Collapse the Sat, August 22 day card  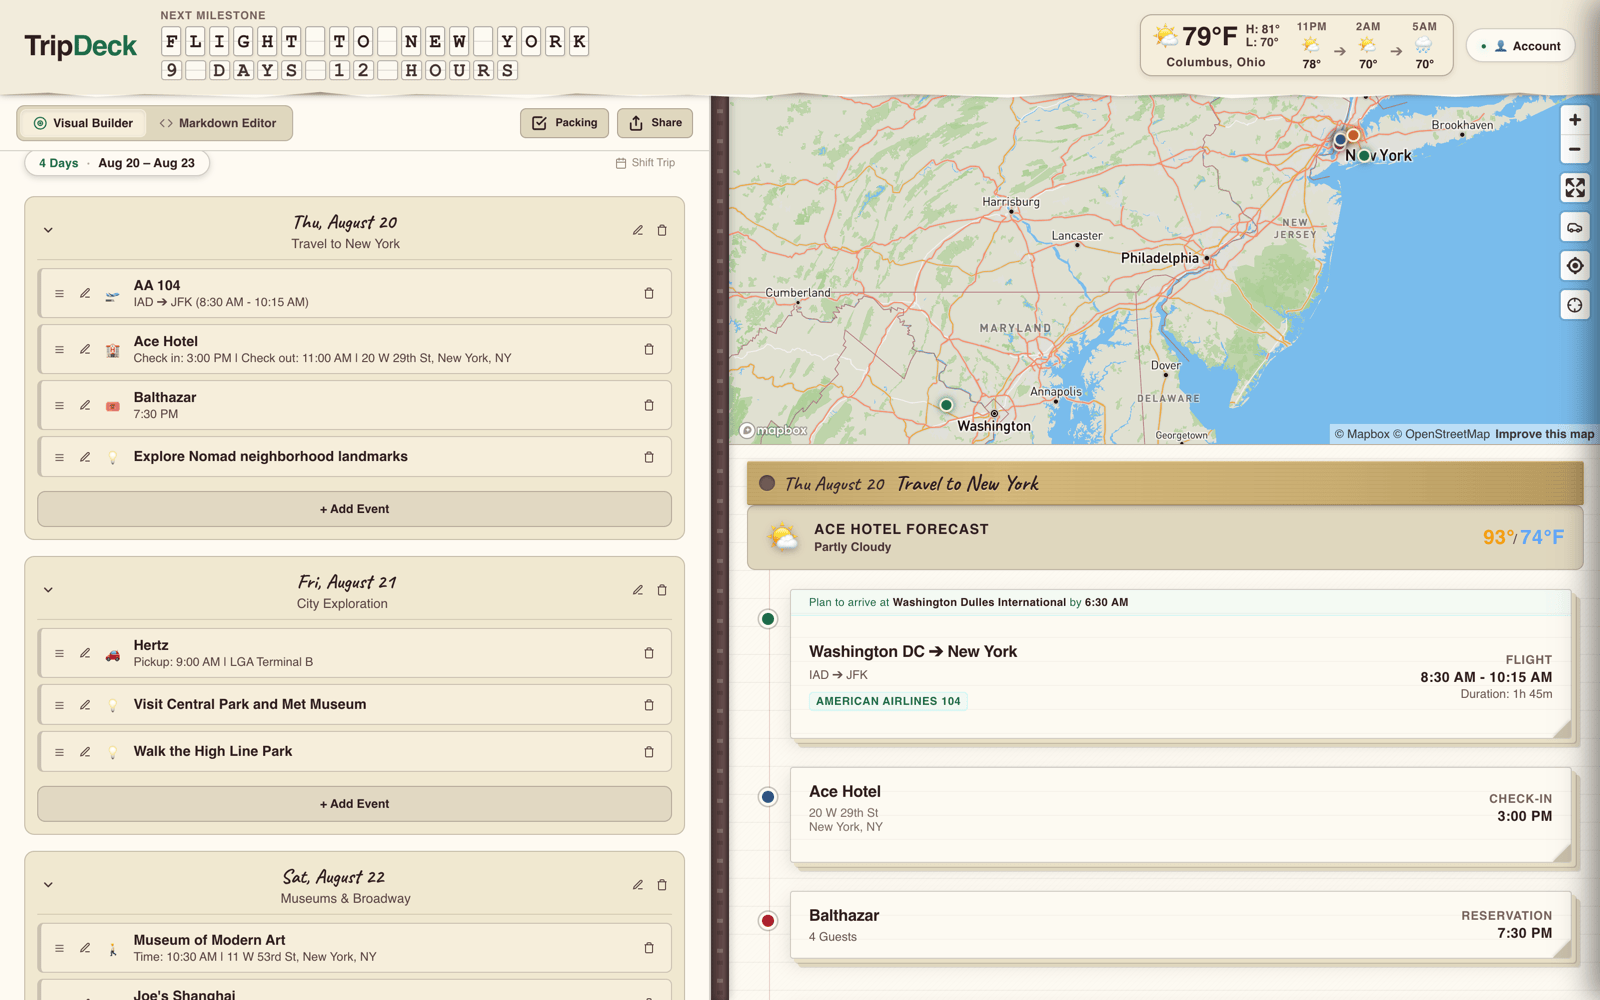click(x=48, y=885)
